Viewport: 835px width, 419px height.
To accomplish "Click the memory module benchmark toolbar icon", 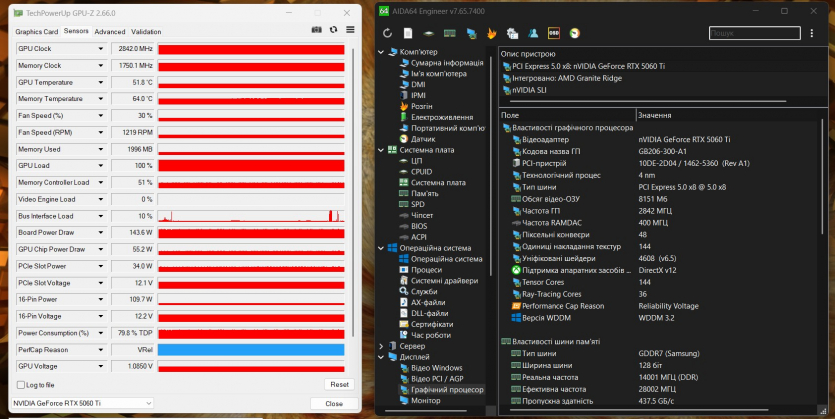I will click(x=450, y=33).
